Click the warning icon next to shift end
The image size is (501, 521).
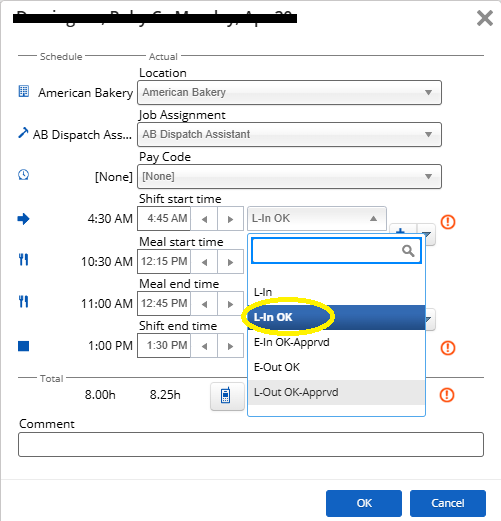pyautogui.click(x=448, y=348)
